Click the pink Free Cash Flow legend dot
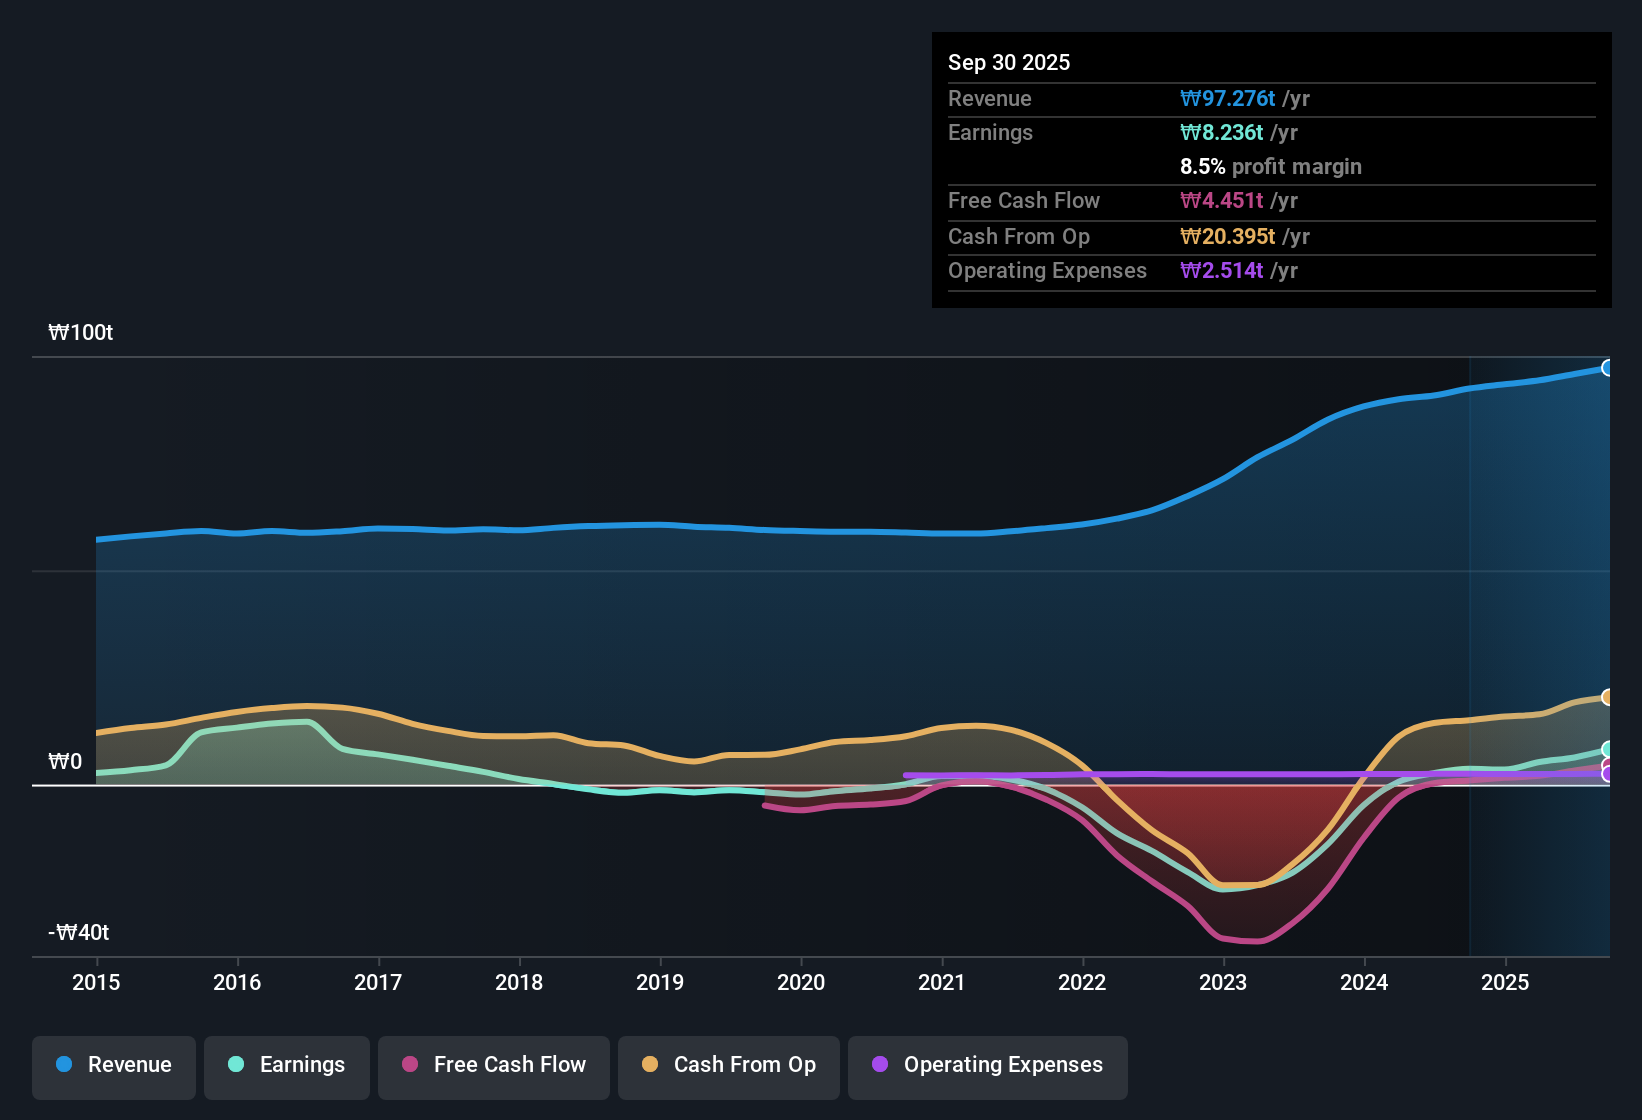This screenshot has width=1642, height=1120. 409,1066
